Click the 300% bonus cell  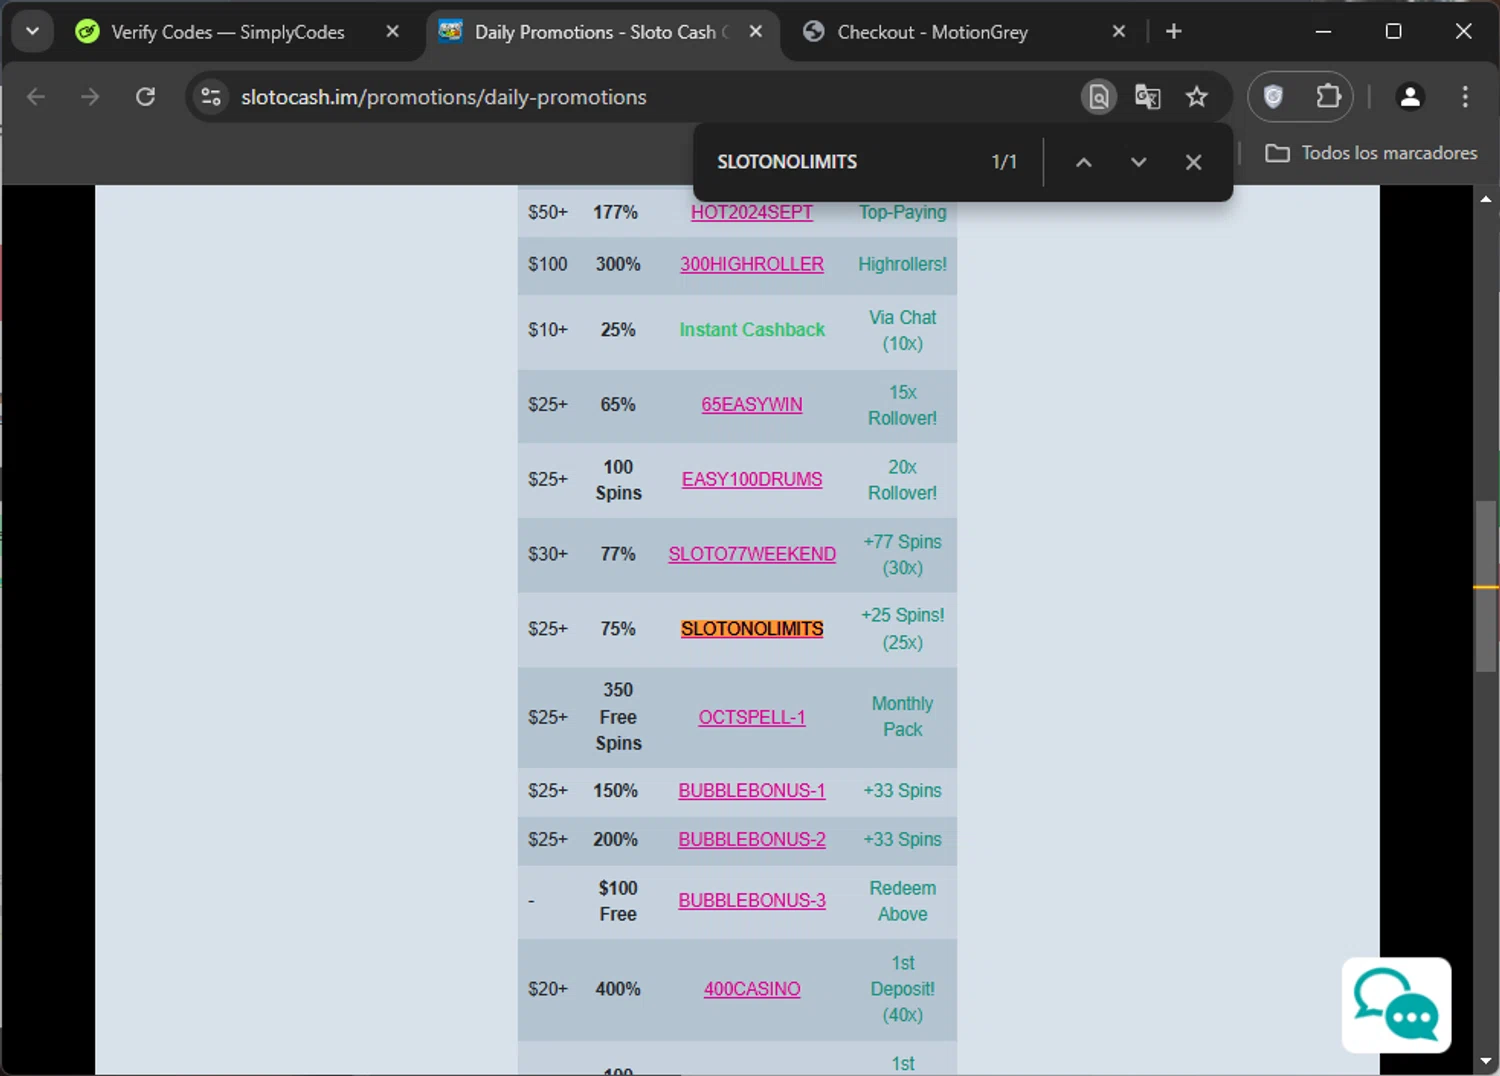(x=618, y=264)
